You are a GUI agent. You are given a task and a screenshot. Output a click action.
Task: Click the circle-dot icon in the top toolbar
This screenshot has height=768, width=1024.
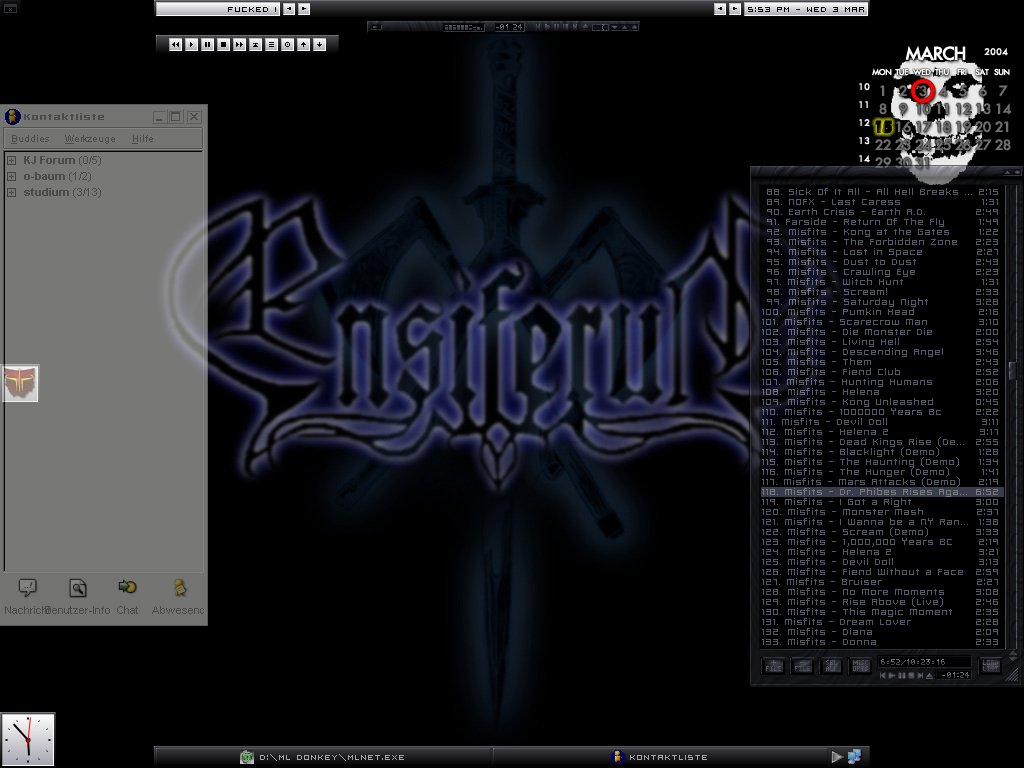(x=287, y=44)
